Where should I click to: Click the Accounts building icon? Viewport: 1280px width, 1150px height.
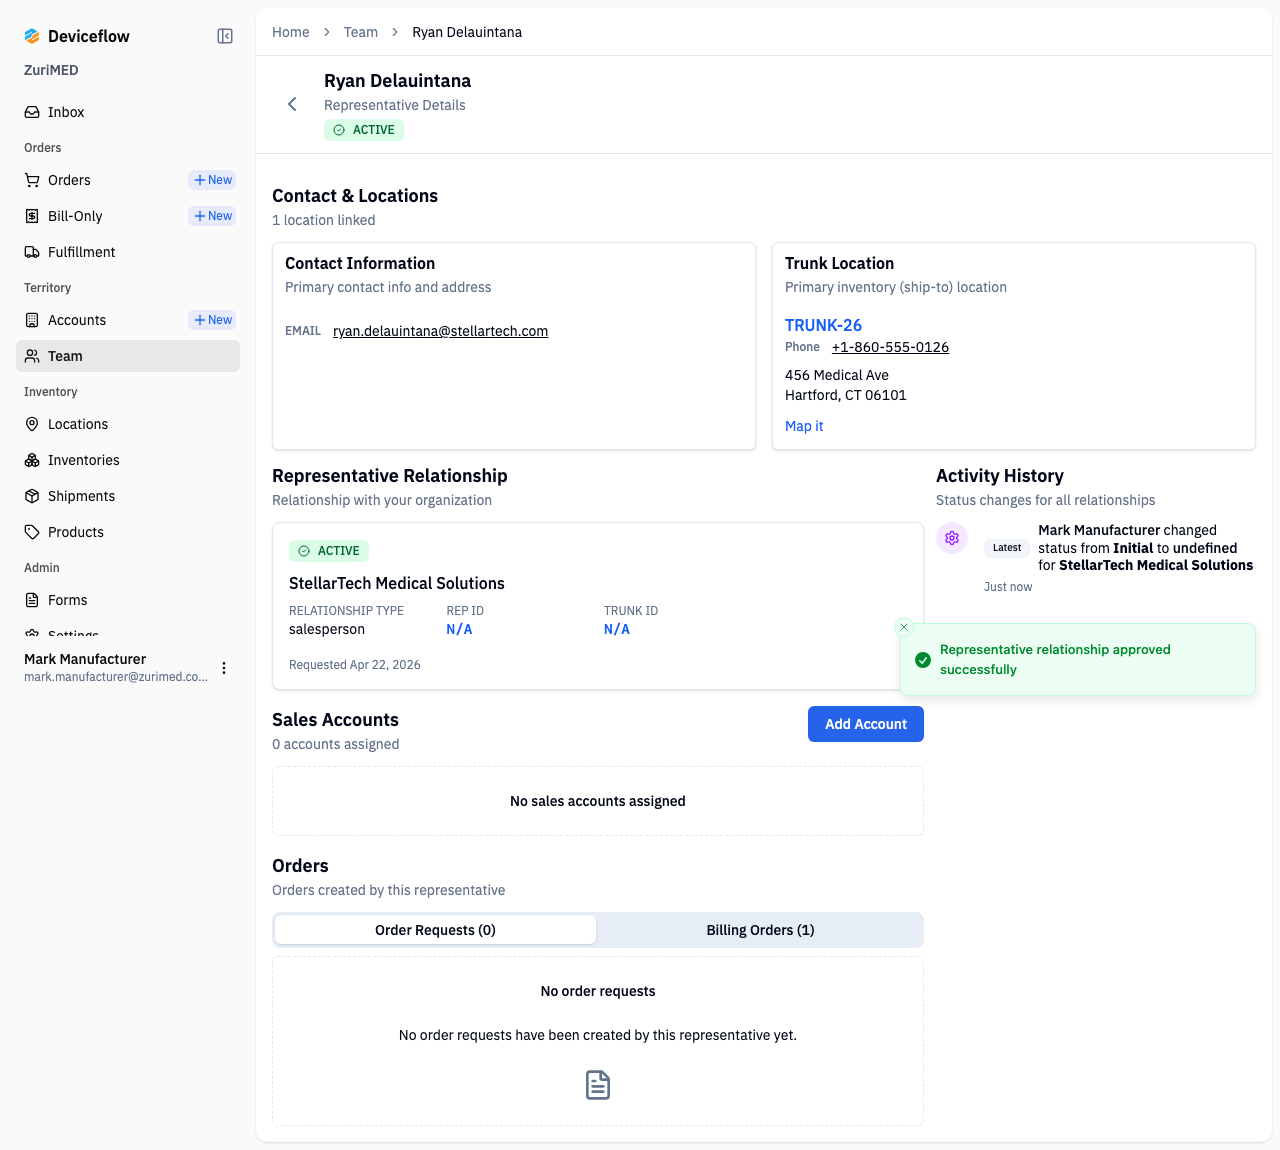tap(32, 320)
